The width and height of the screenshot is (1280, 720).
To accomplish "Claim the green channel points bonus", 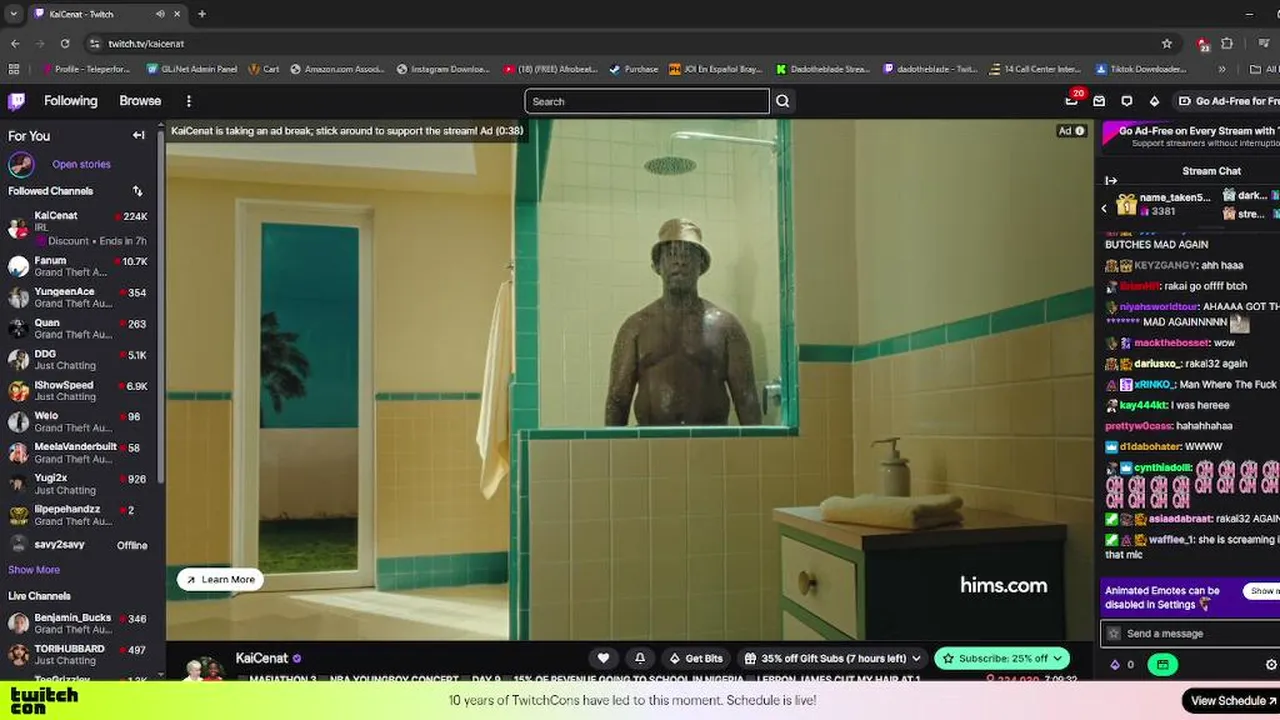I will [x=1162, y=665].
